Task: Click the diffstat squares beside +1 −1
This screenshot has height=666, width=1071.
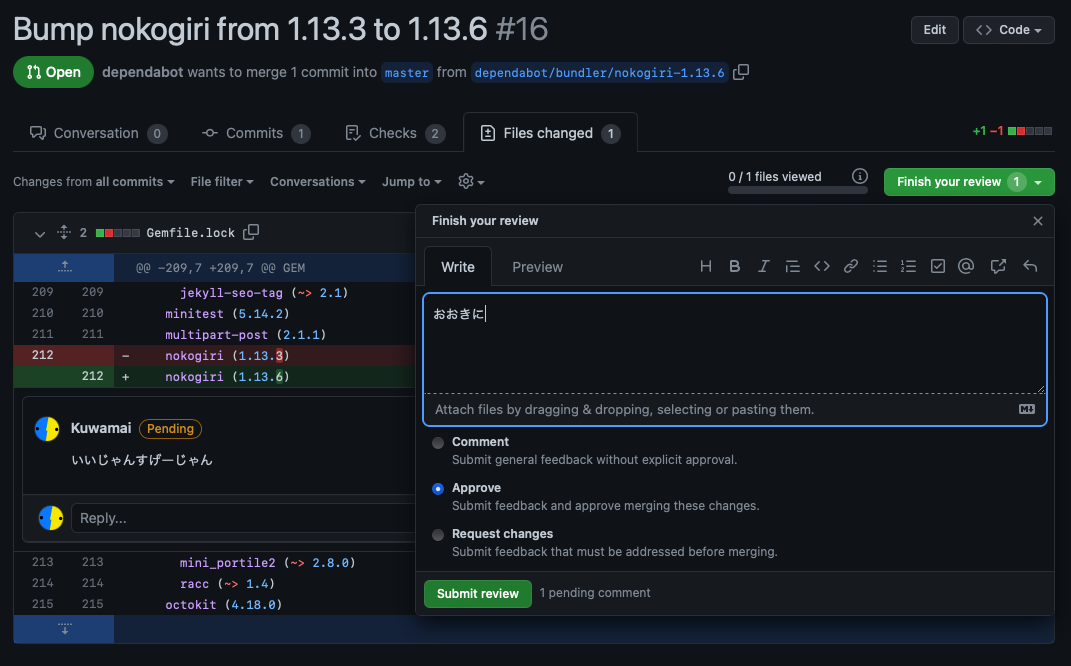Action: click(1030, 131)
